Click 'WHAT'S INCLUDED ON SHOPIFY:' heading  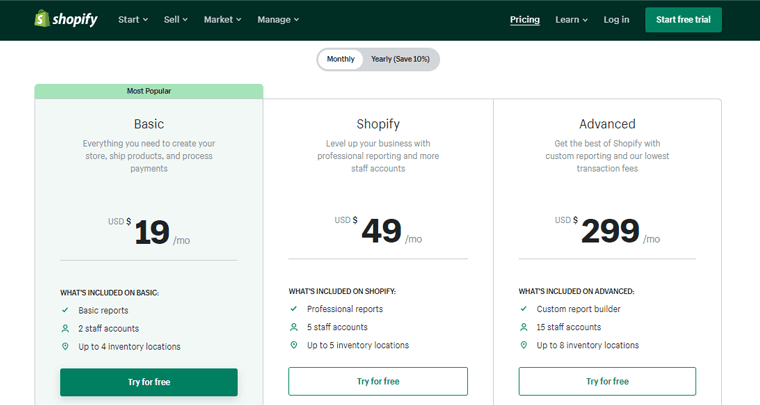[342, 291]
